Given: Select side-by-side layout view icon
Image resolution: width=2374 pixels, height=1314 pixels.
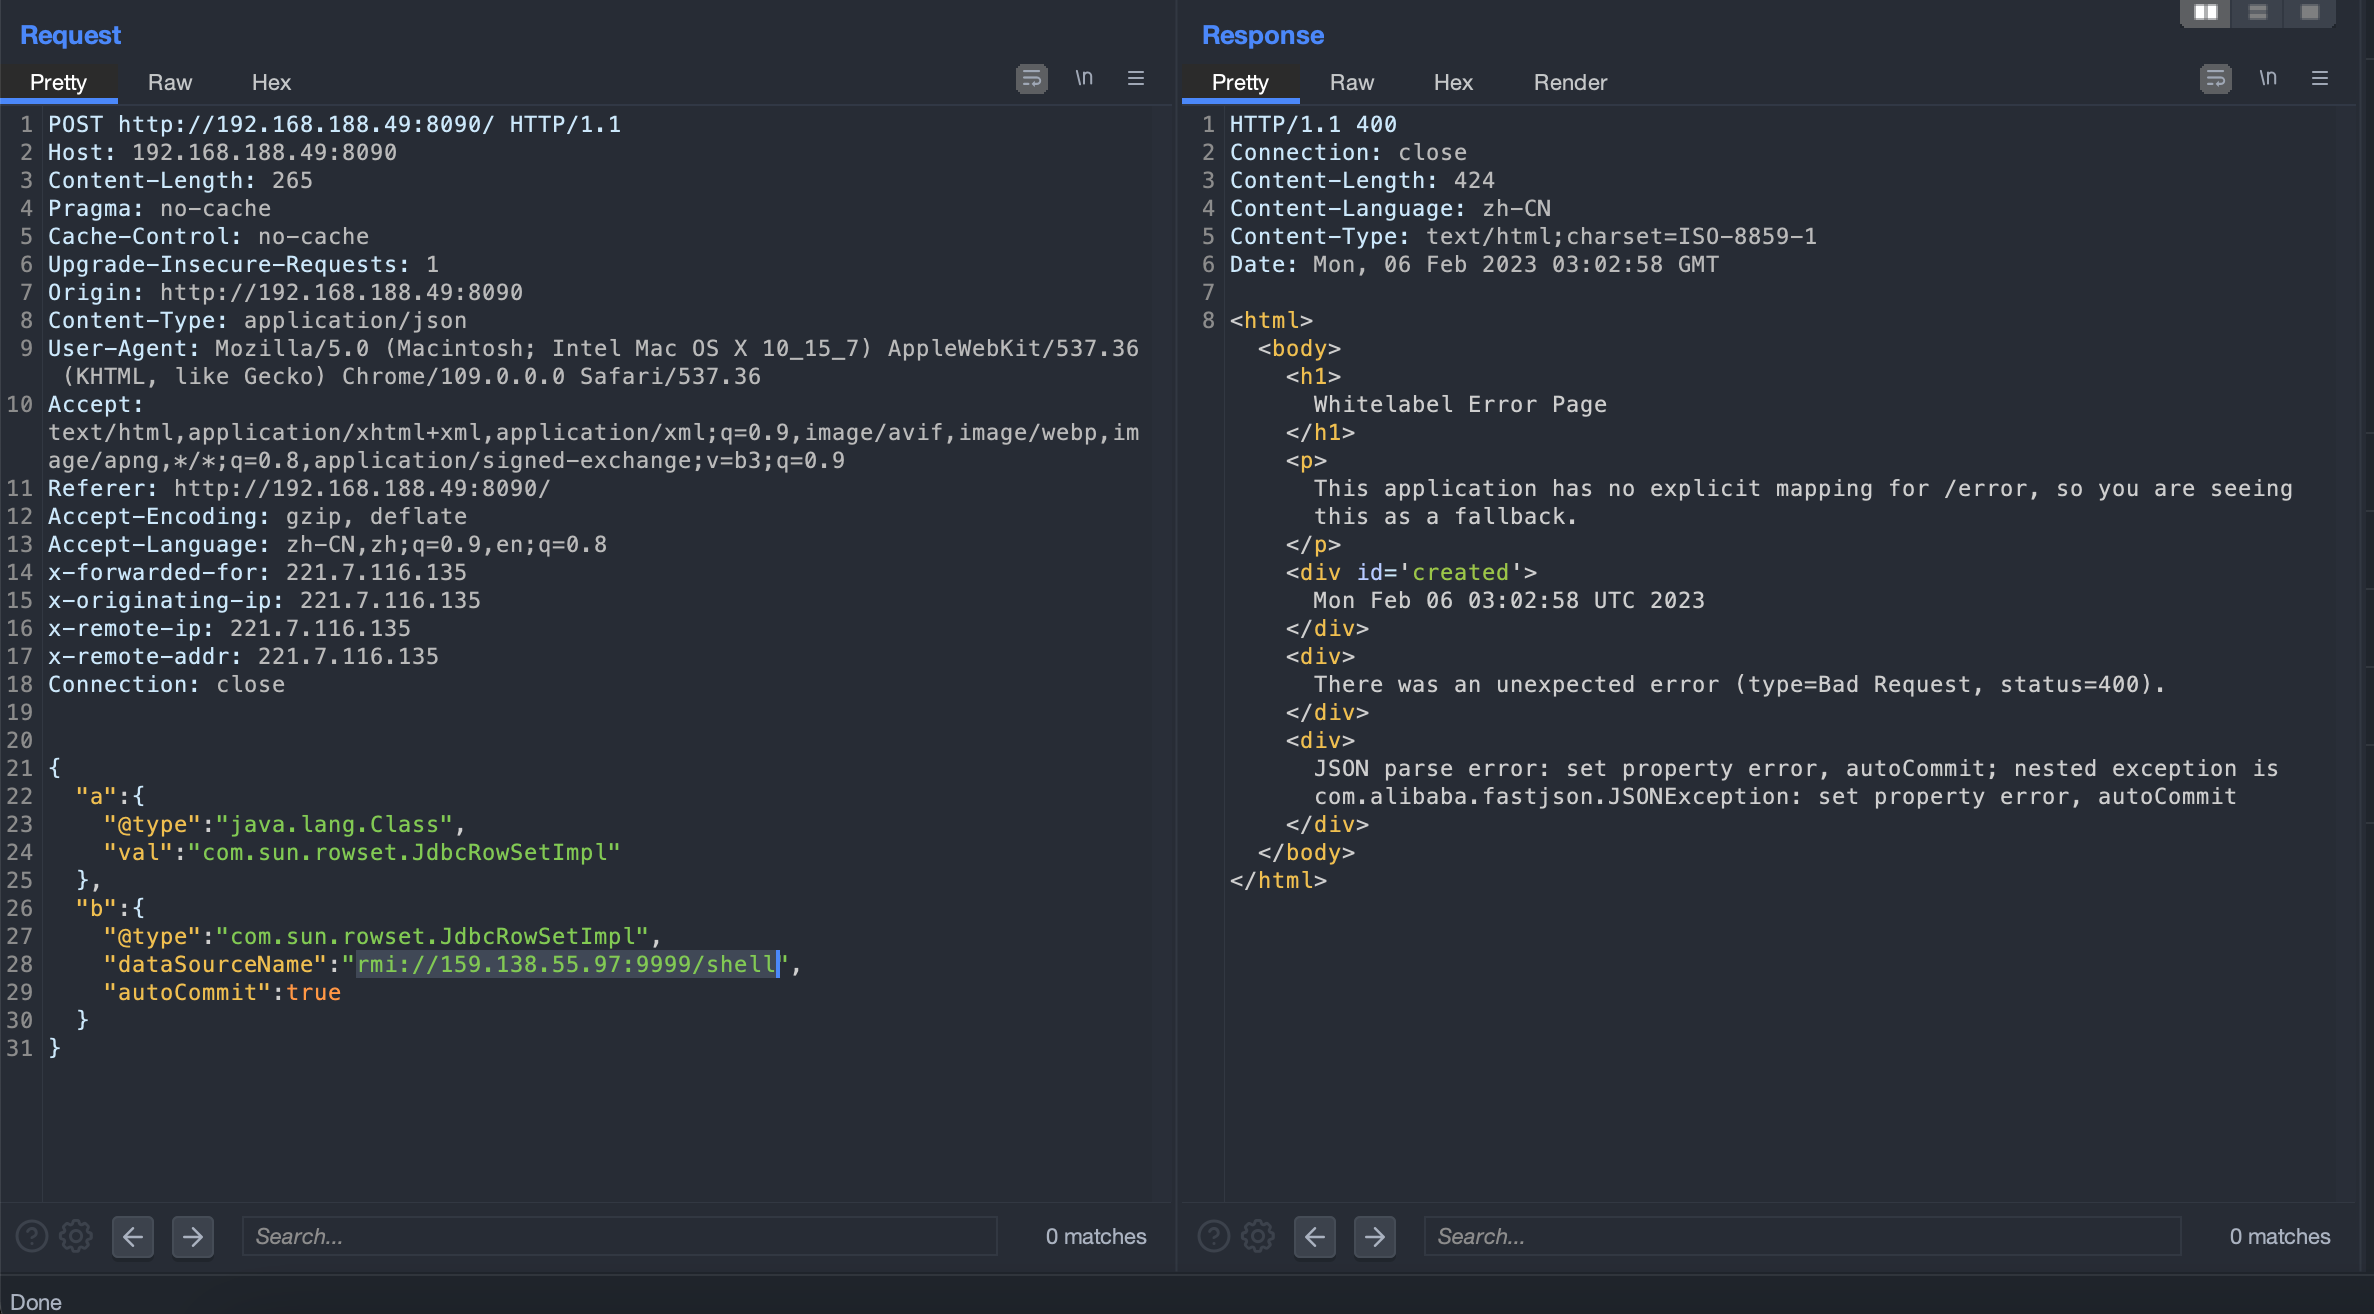Looking at the screenshot, I should [x=2206, y=12].
